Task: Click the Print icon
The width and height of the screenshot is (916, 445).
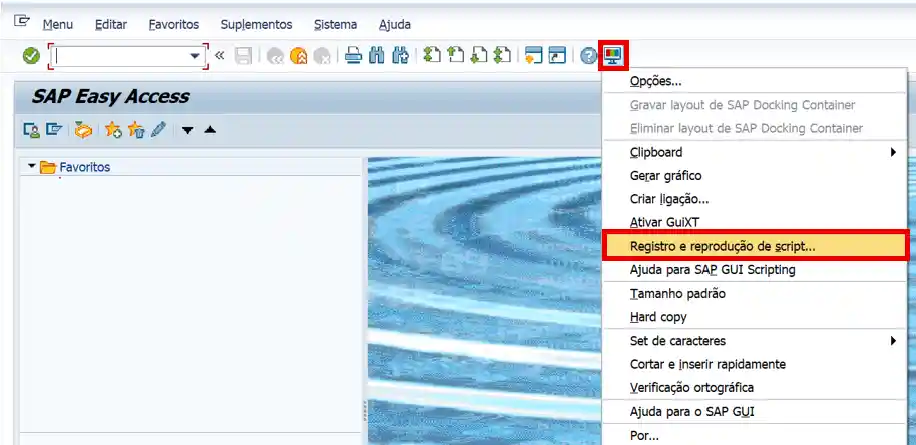Action: [353, 56]
